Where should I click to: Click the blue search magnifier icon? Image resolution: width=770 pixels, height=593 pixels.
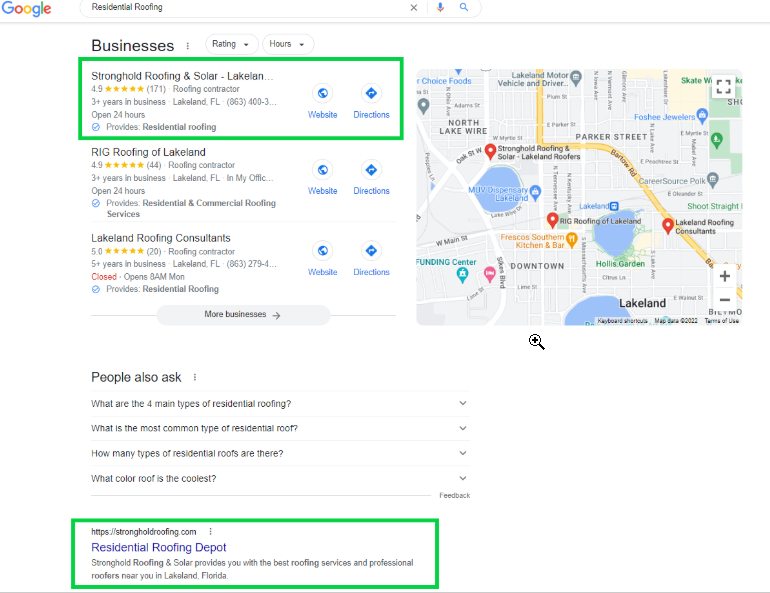coord(463,7)
